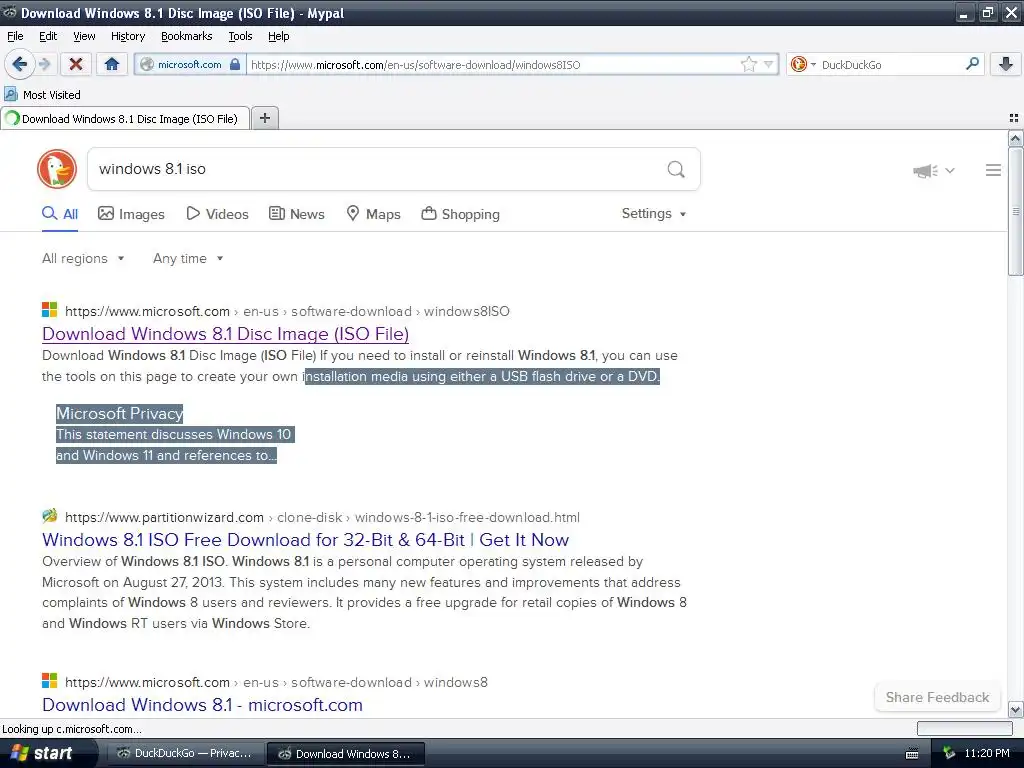This screenshot has height=768, width=1024.
Task: Open the DuckDuckGo search engine selector
Action: click(x=803, y=64)
